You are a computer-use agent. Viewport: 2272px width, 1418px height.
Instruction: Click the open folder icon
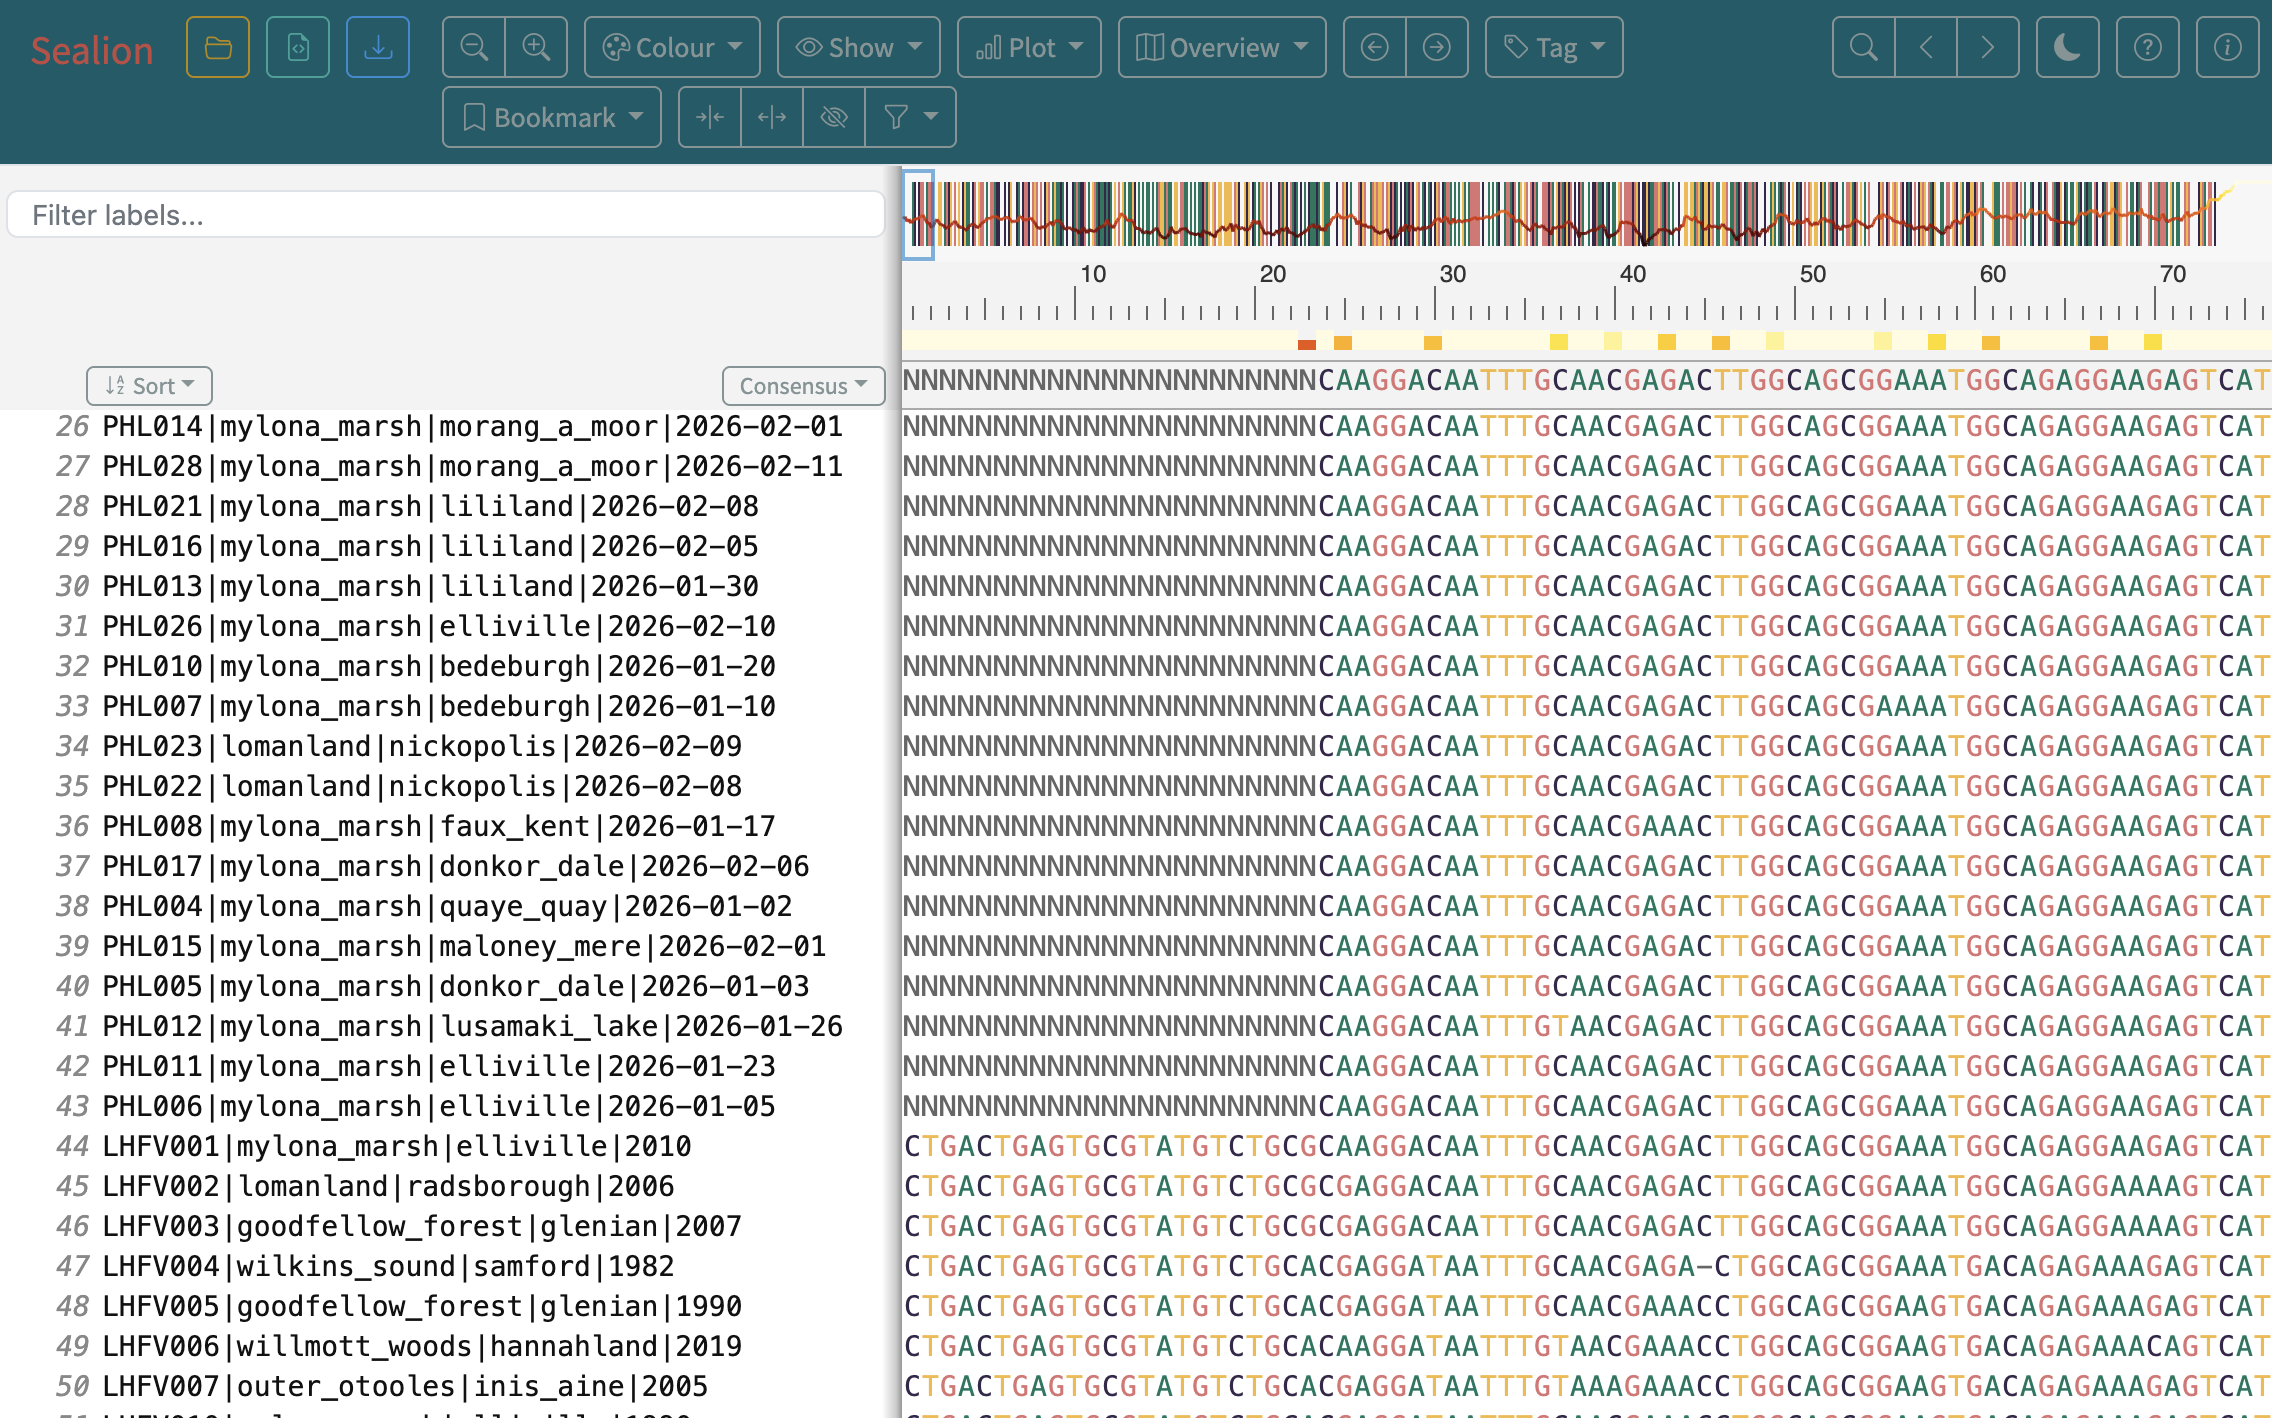[218, 47]
